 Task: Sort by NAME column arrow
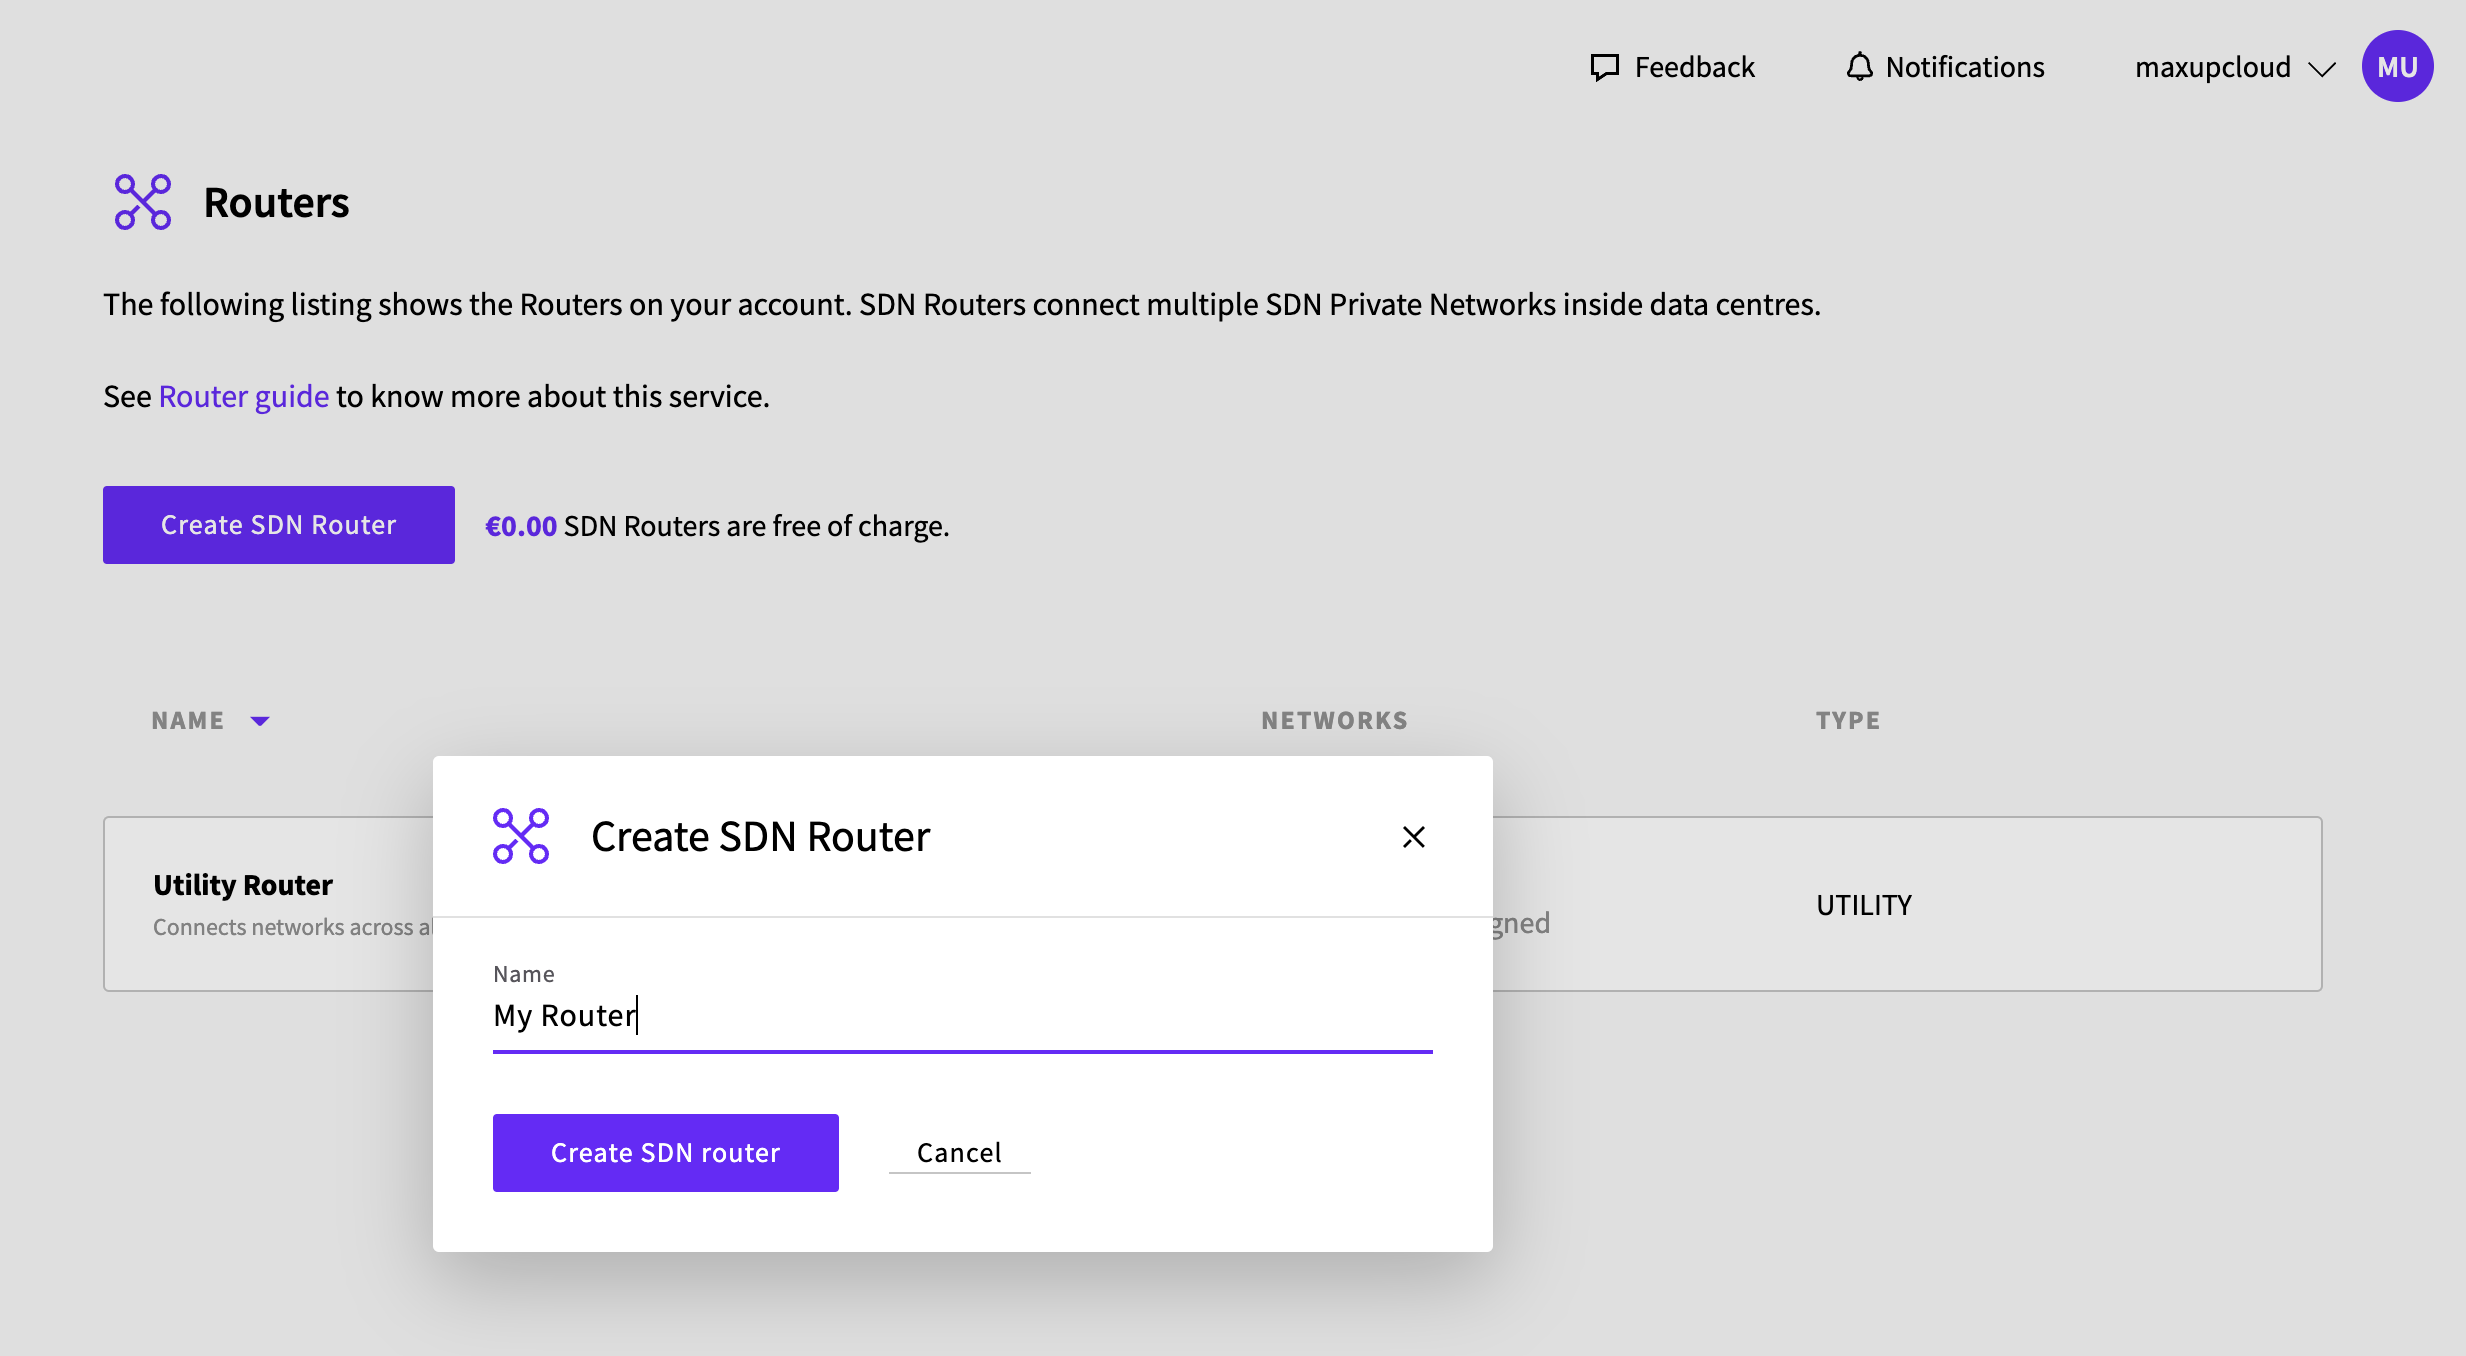260,721
